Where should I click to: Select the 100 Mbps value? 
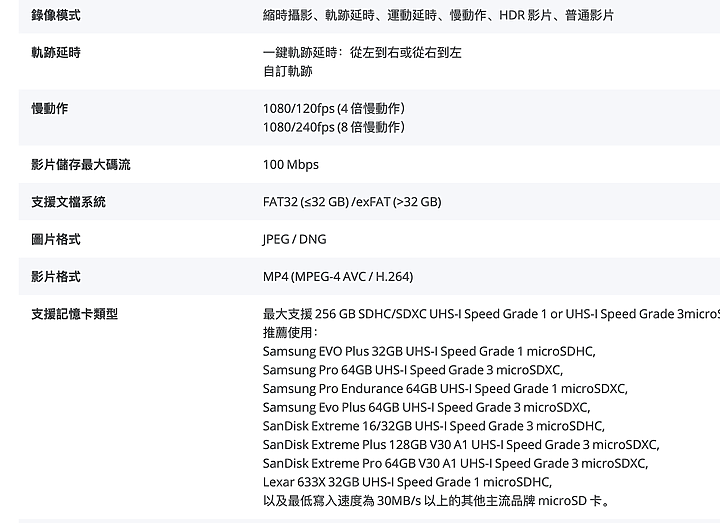pos(291,164)
